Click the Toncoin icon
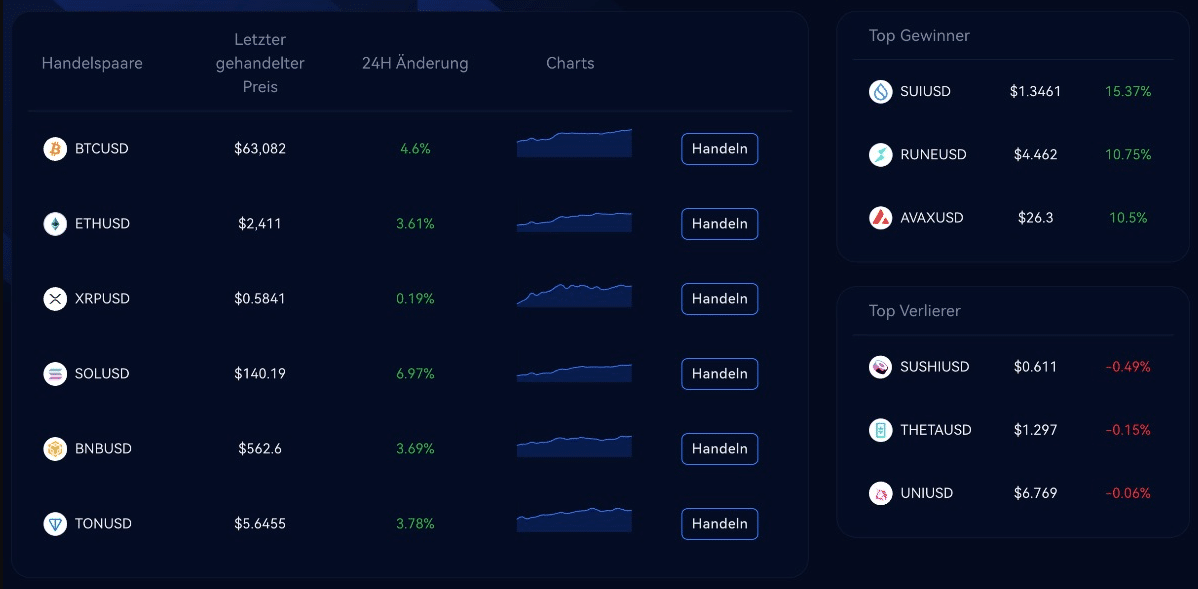This screenshot has height=589, width=1198. 55,523
